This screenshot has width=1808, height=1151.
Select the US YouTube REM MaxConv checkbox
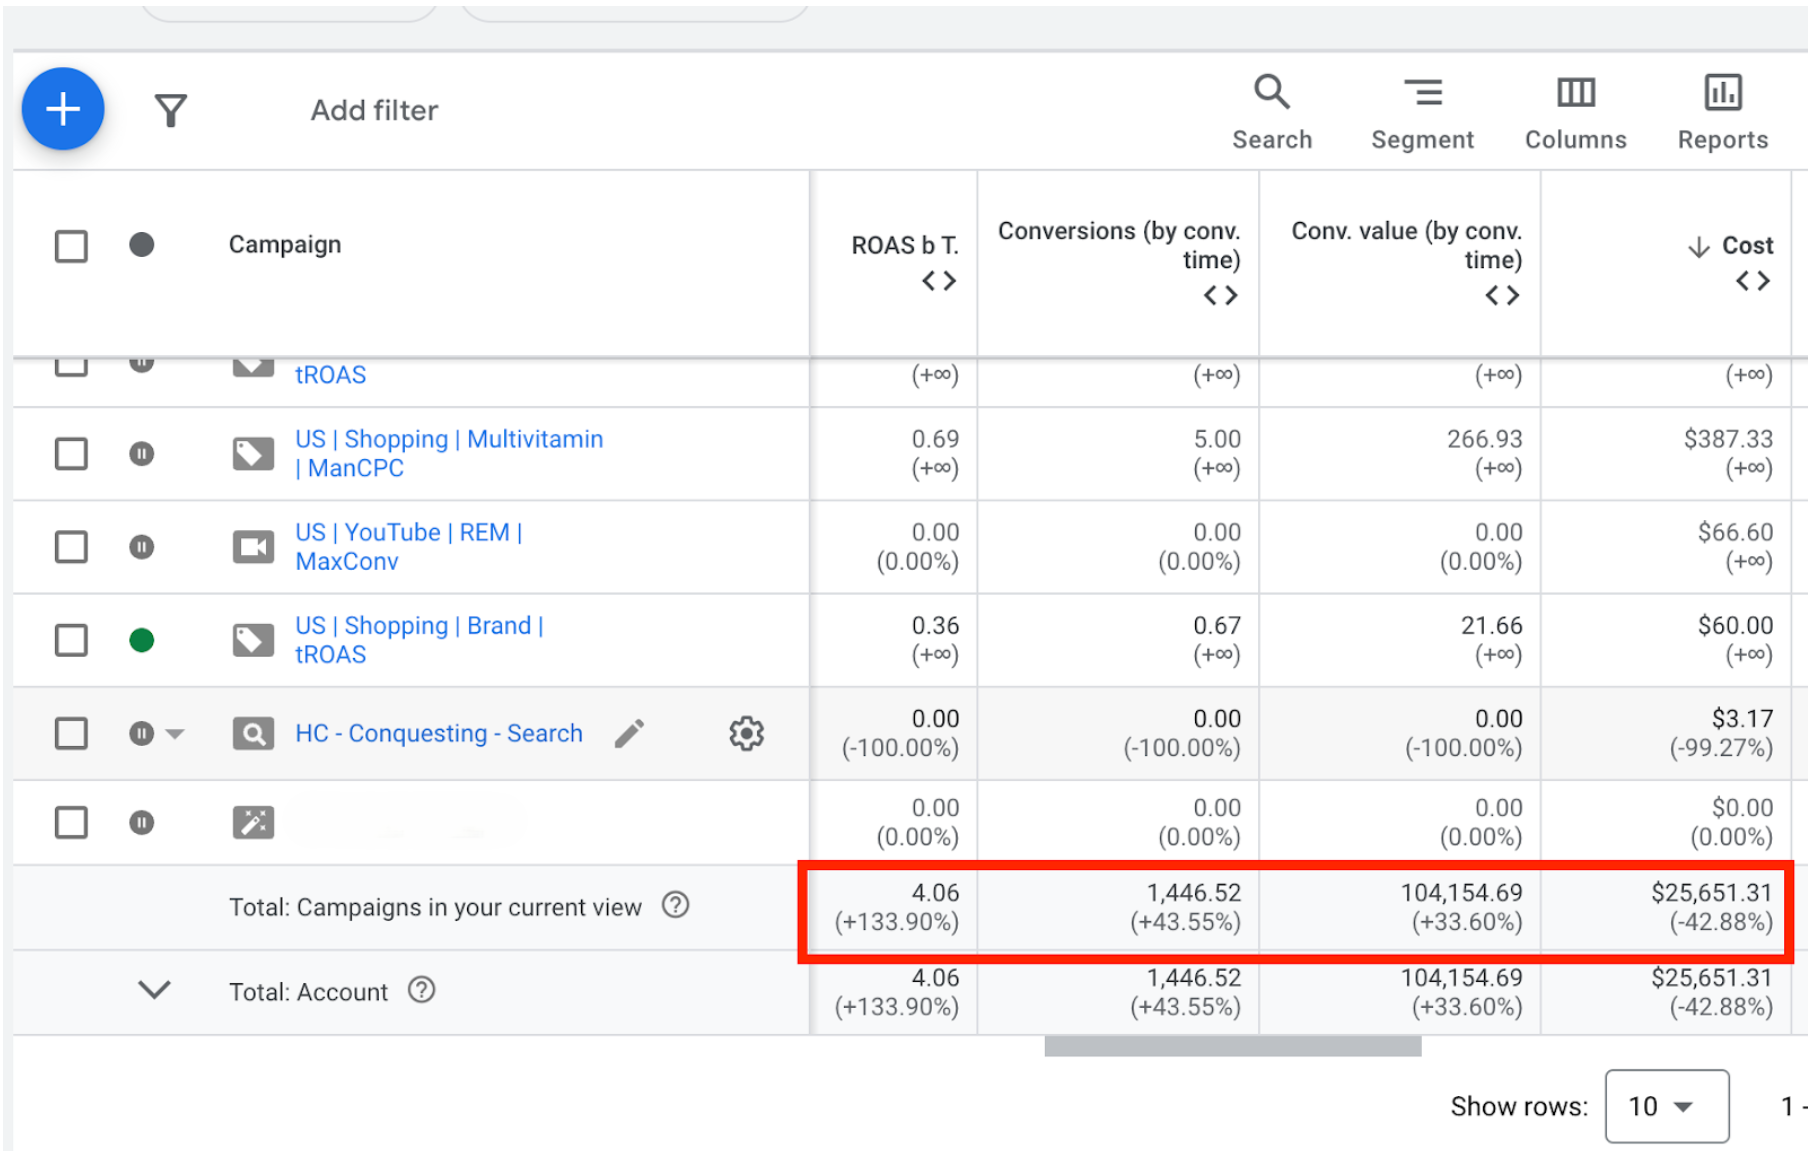(x=71, y=547)
